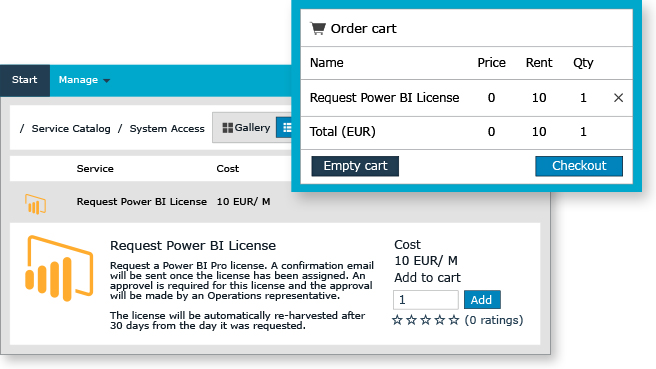Click the Order cart shopping cart icon
The width and height of the screenshot is (656, 369).
pos(318,28)
